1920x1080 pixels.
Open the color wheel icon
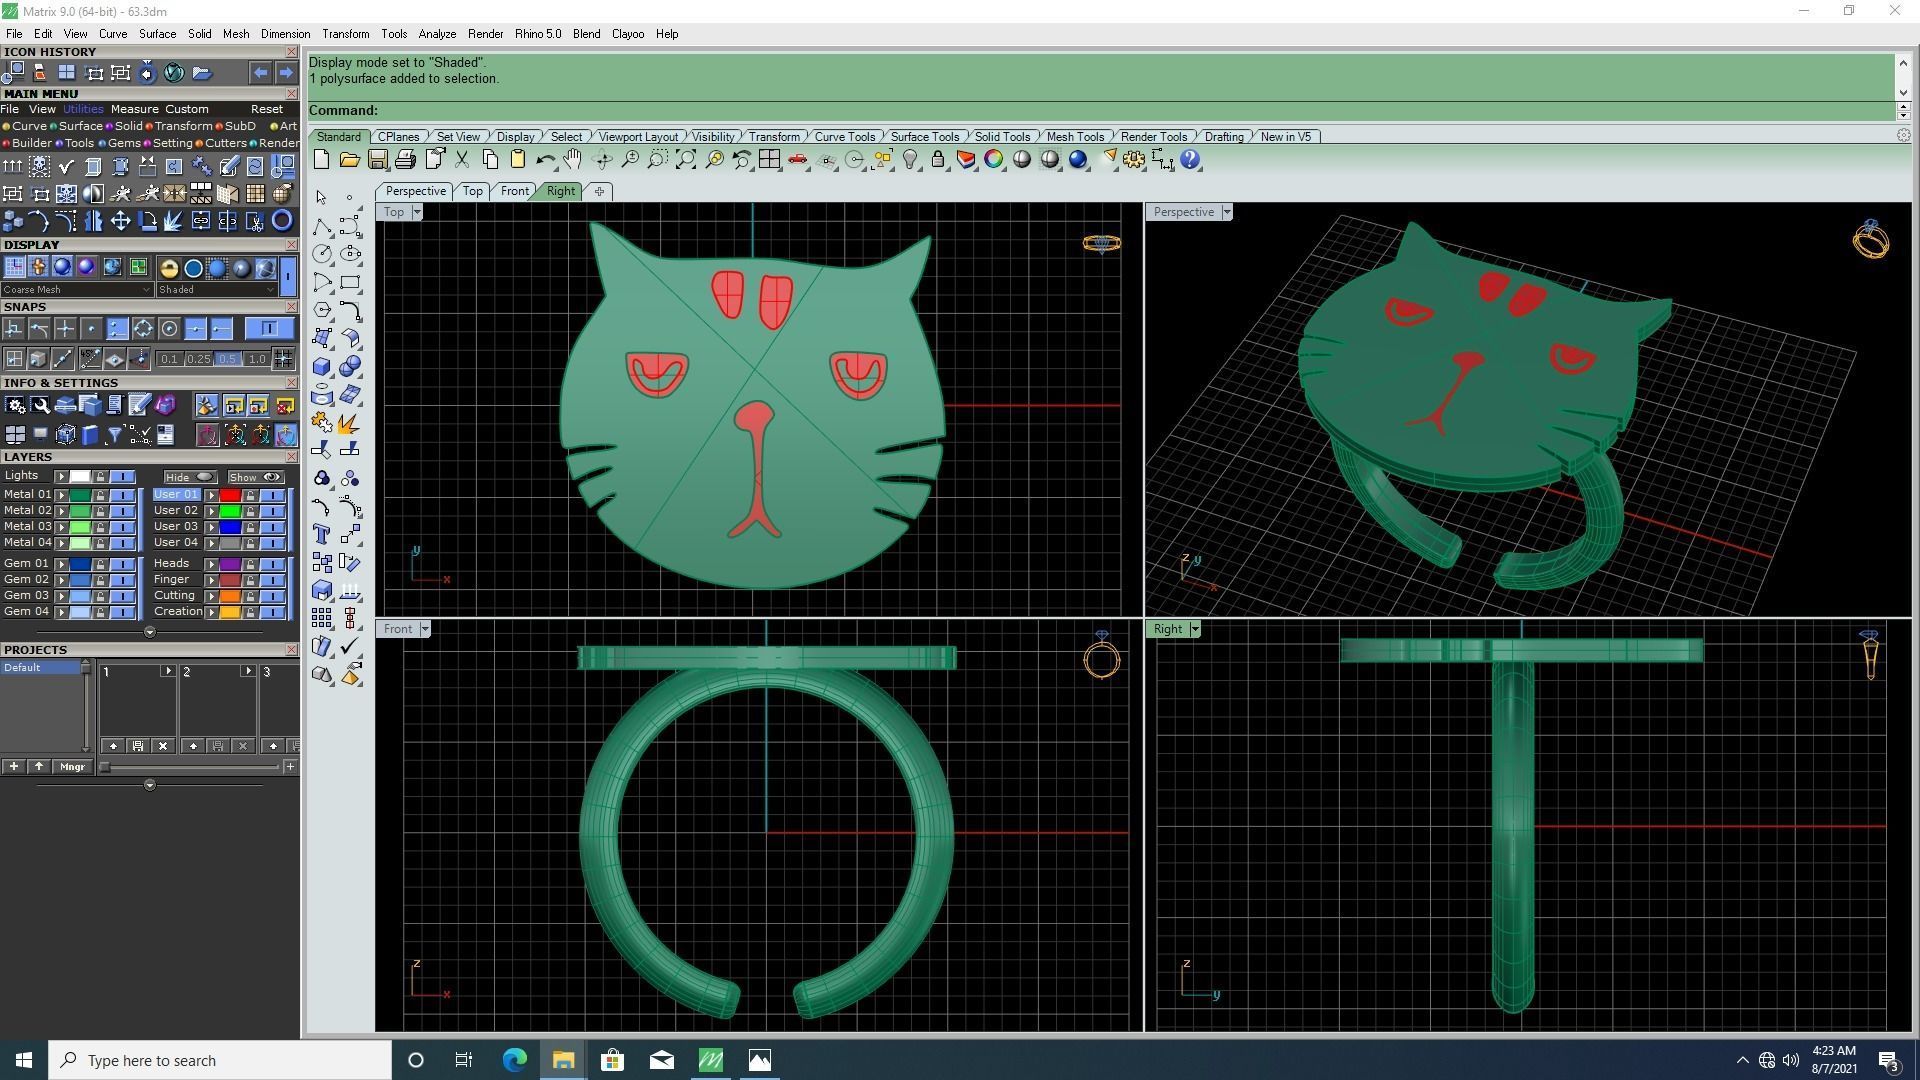[x=994, y=160]
